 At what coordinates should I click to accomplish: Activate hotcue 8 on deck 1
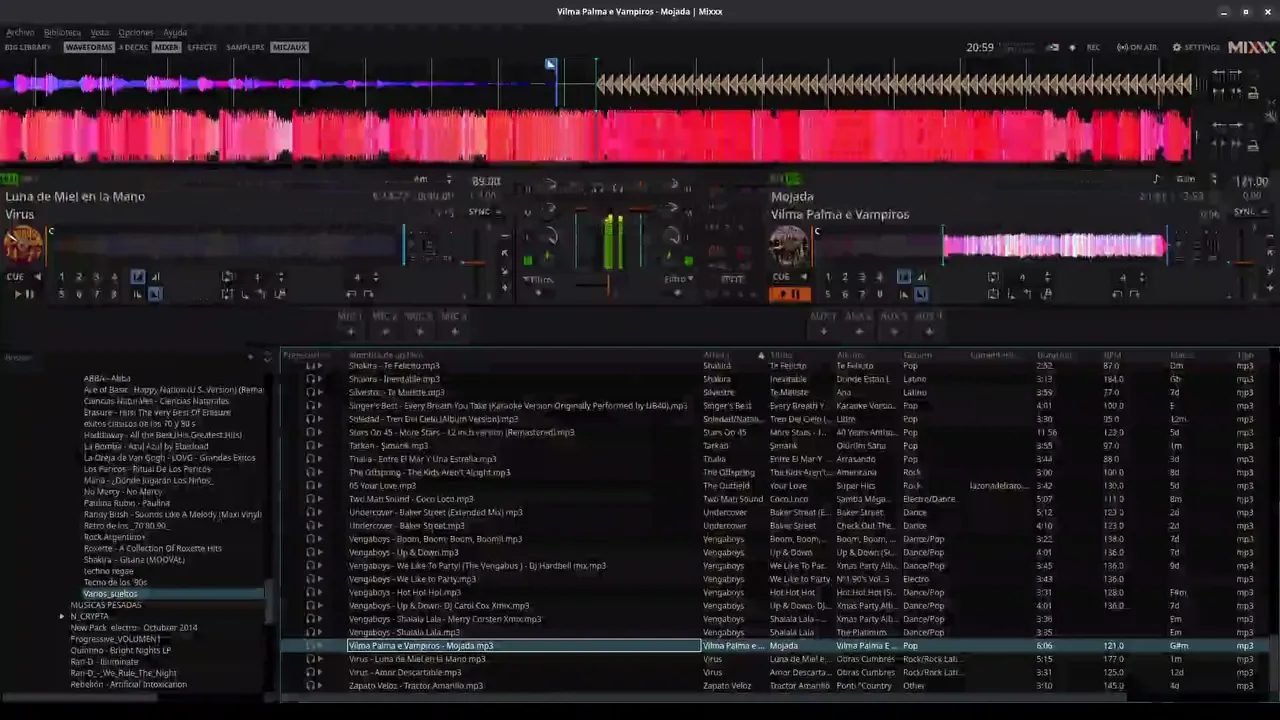pyautogui.click(x=114, y=294)
